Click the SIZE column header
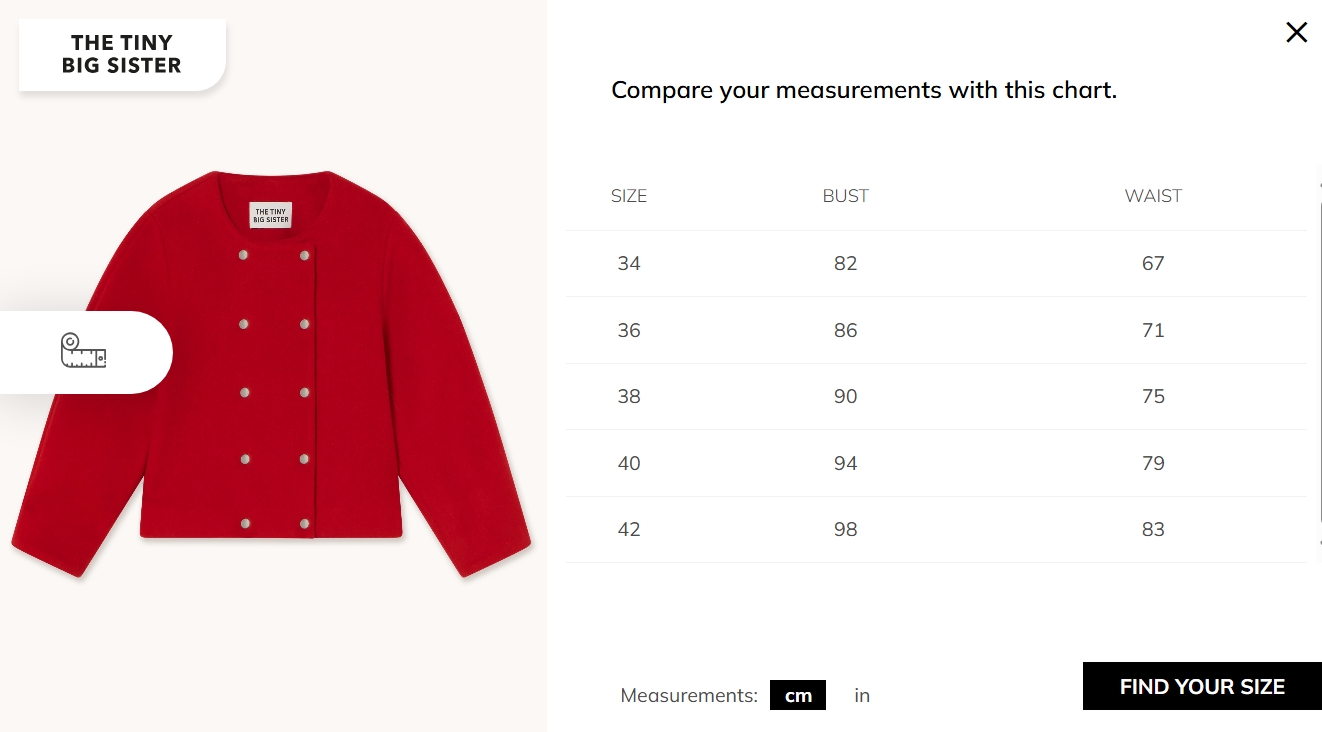This screenshot has height=732, width=1322. pyautogui.click(x=629, y=196)
